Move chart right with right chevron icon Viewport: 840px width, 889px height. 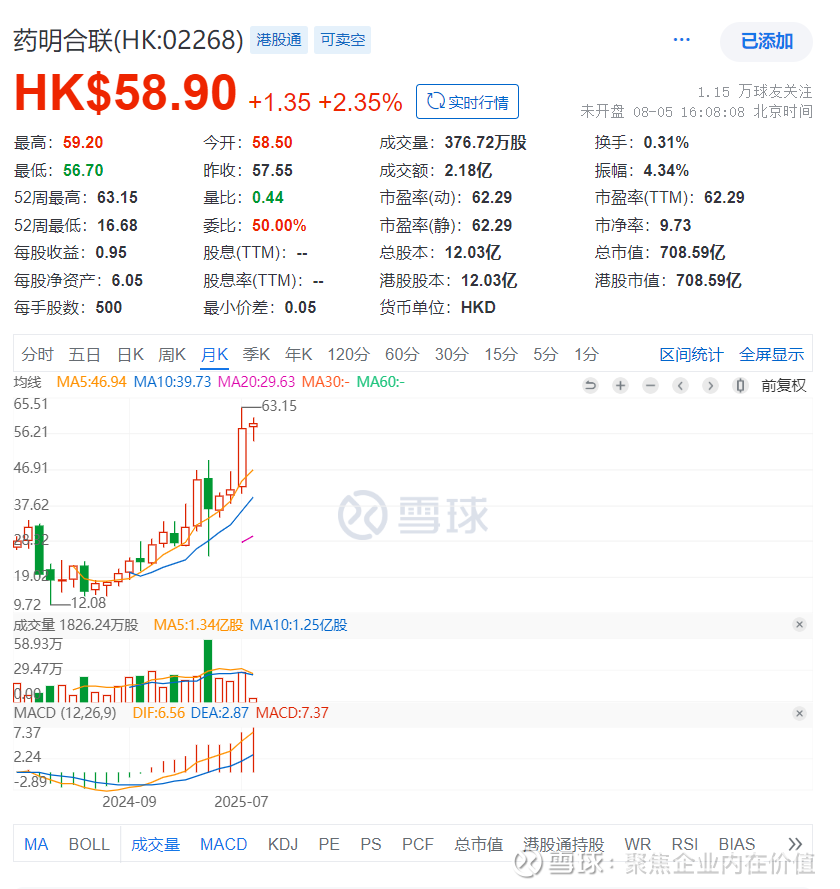710,386
